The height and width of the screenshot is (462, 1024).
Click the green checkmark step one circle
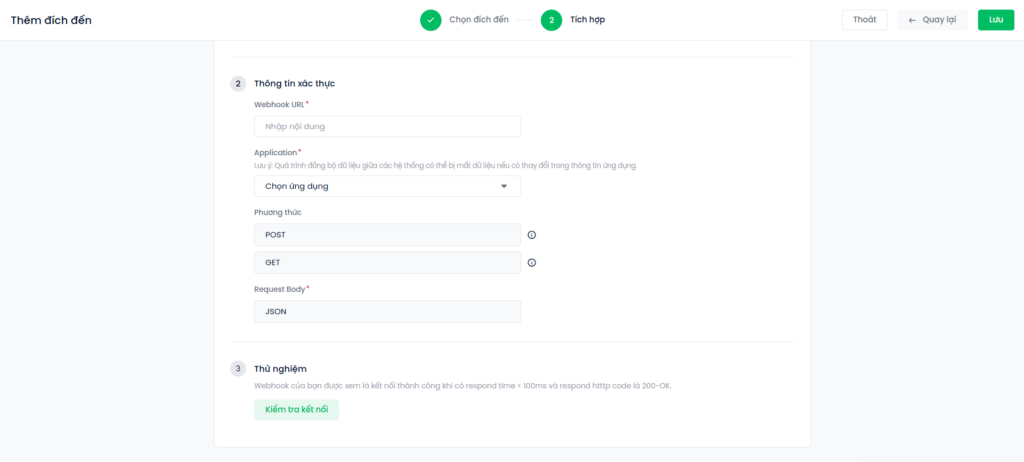pos(430,20)
